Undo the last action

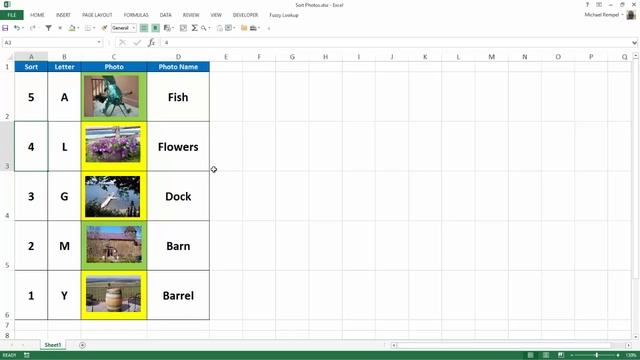(x=17, y=28)
